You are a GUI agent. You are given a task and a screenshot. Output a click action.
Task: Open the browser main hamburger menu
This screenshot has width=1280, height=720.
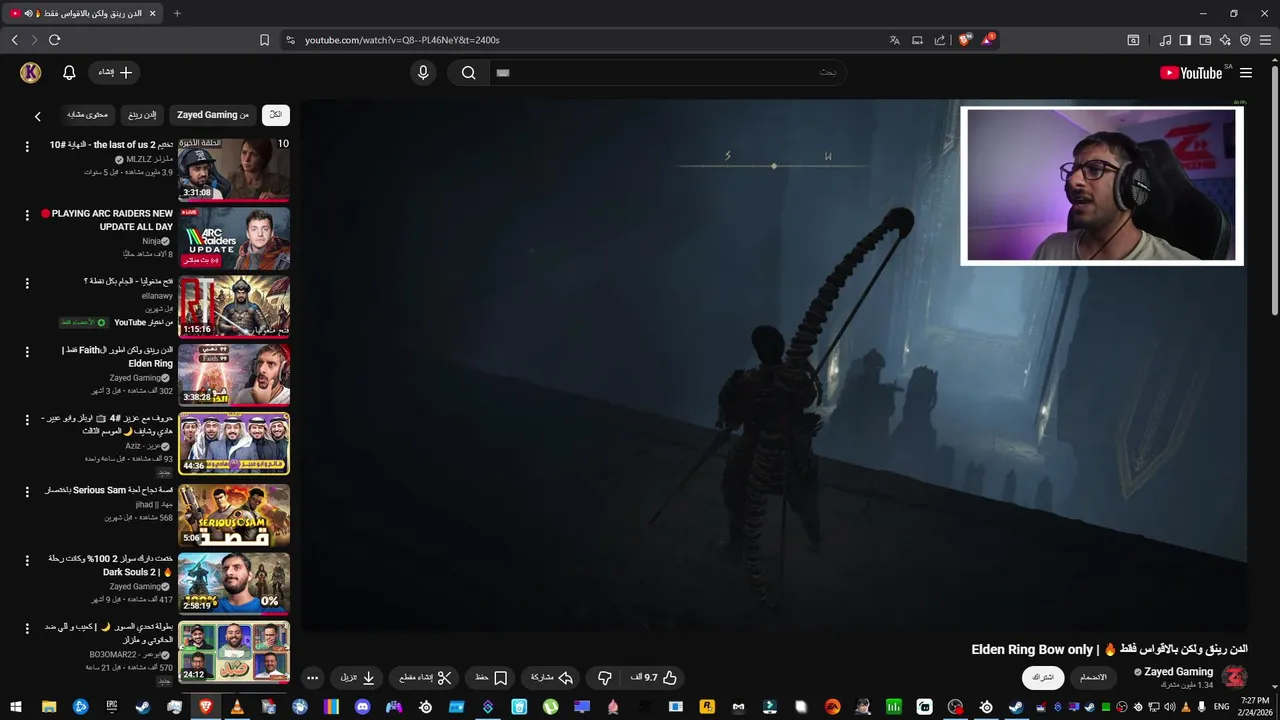coord(1265,40)
